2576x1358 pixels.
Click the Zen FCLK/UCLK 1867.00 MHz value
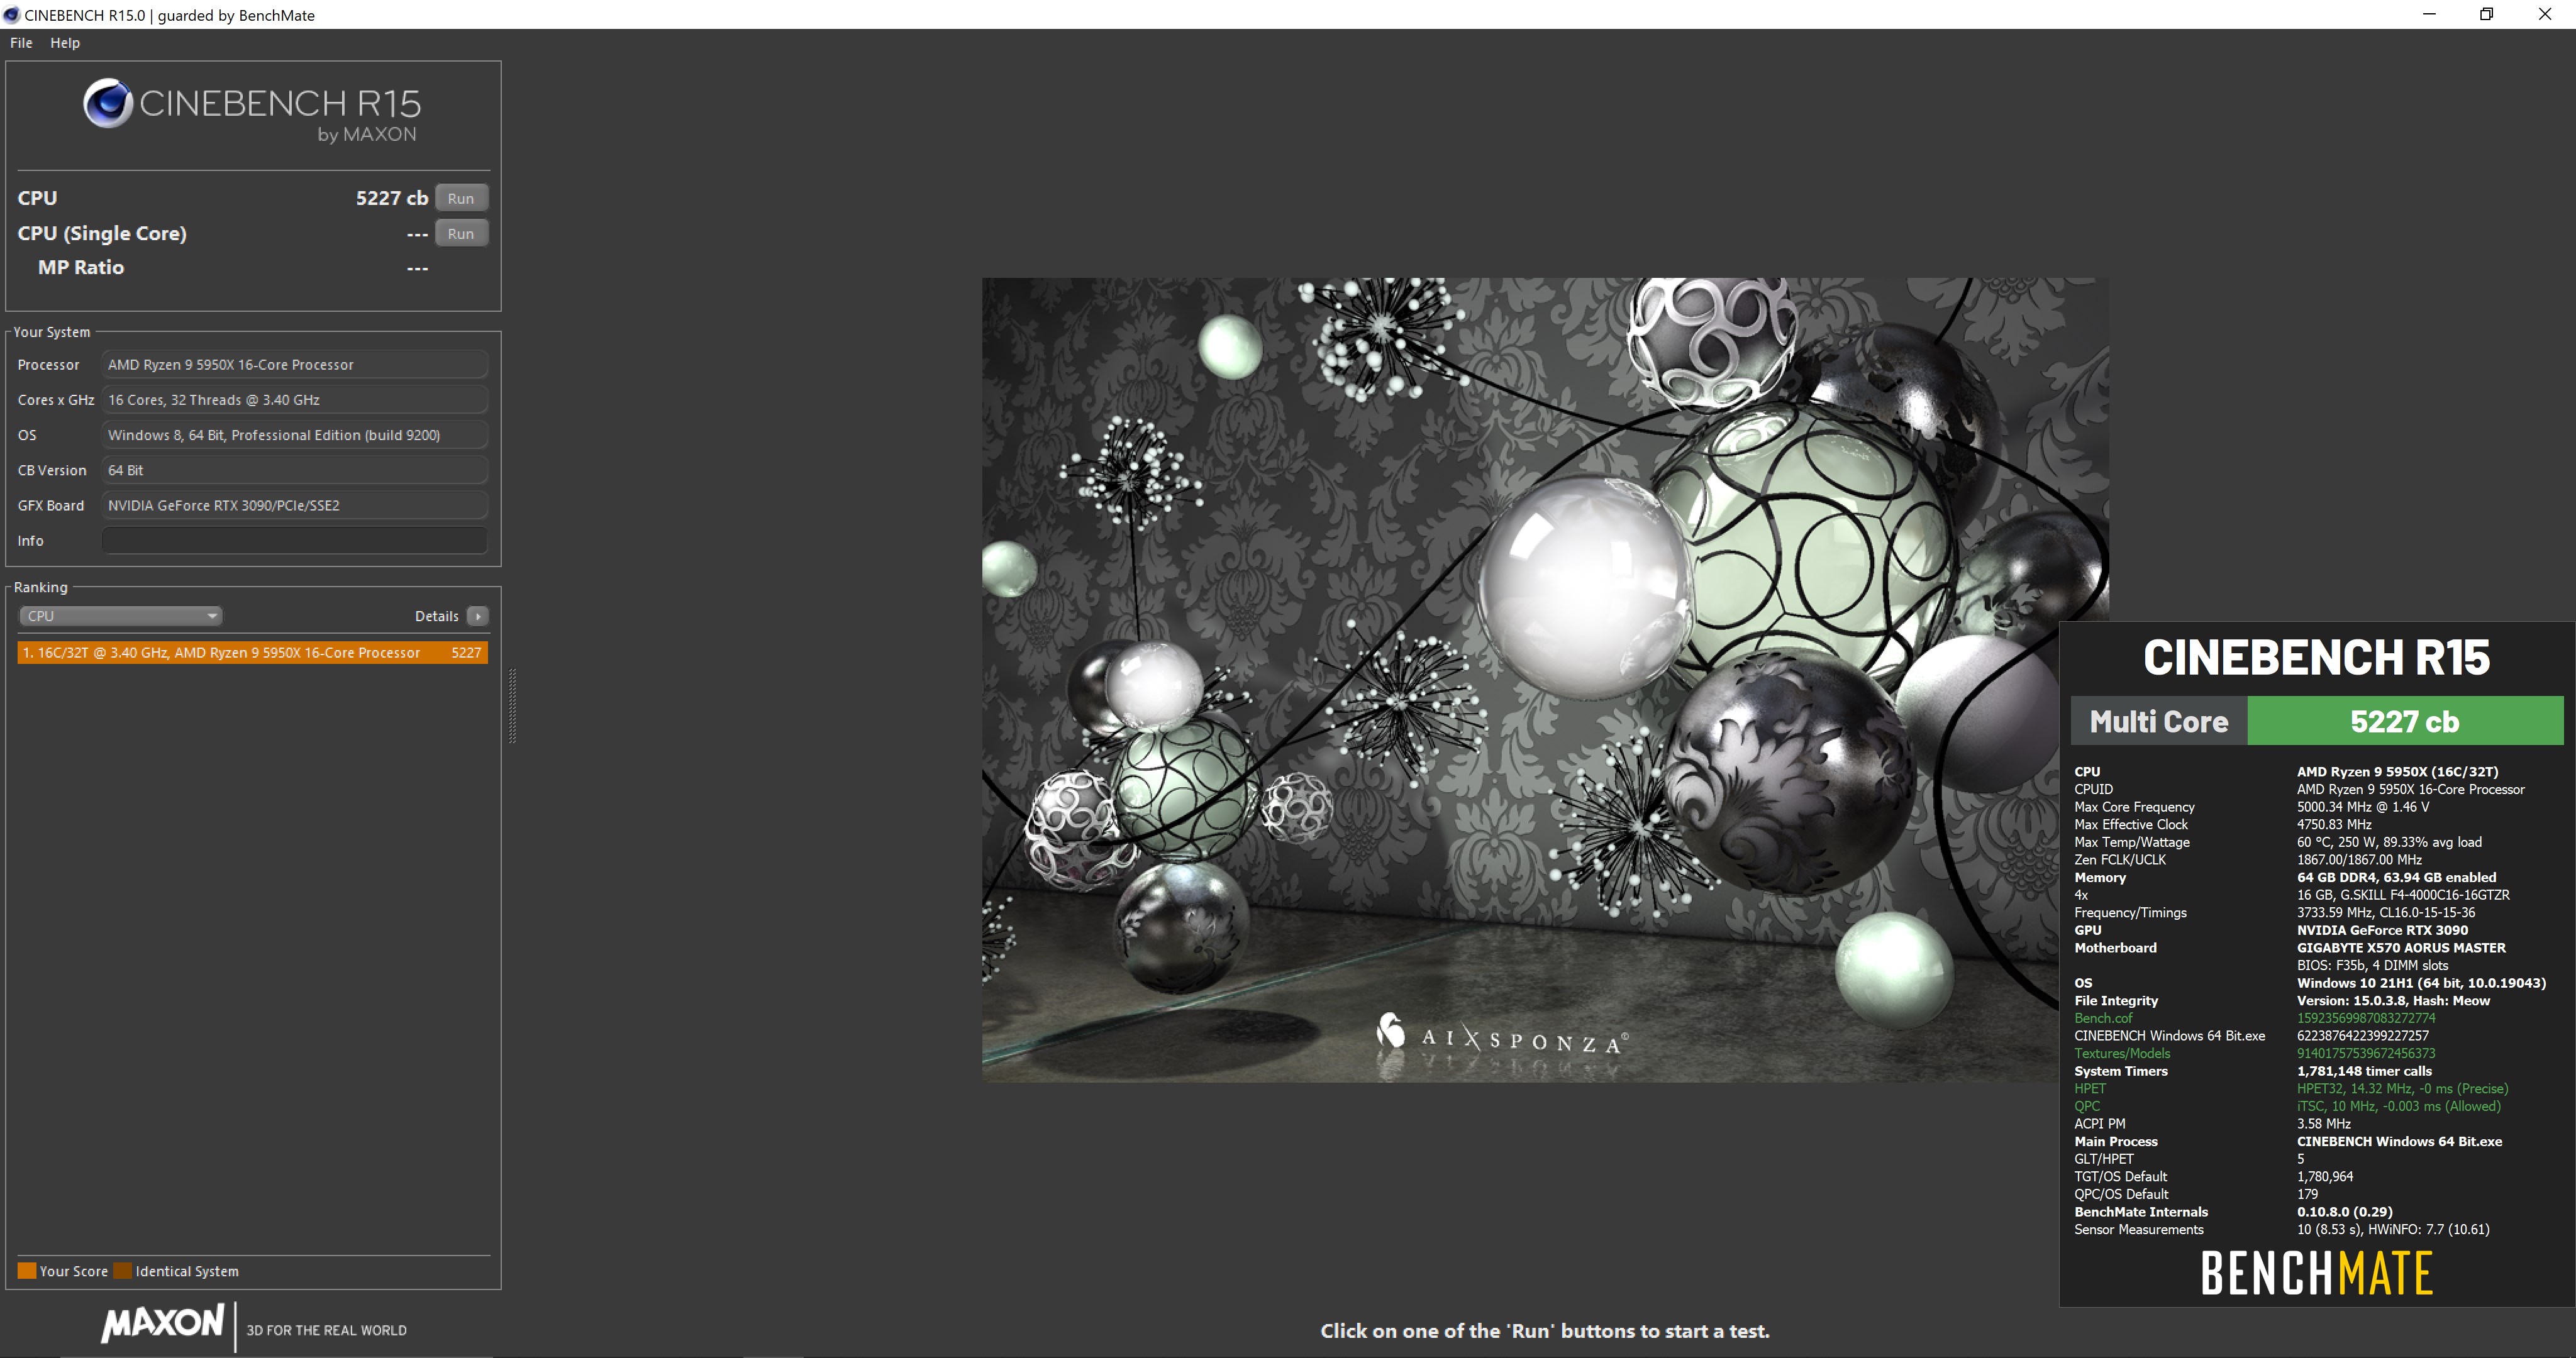pyautogui.click(x=2359, y=859)
